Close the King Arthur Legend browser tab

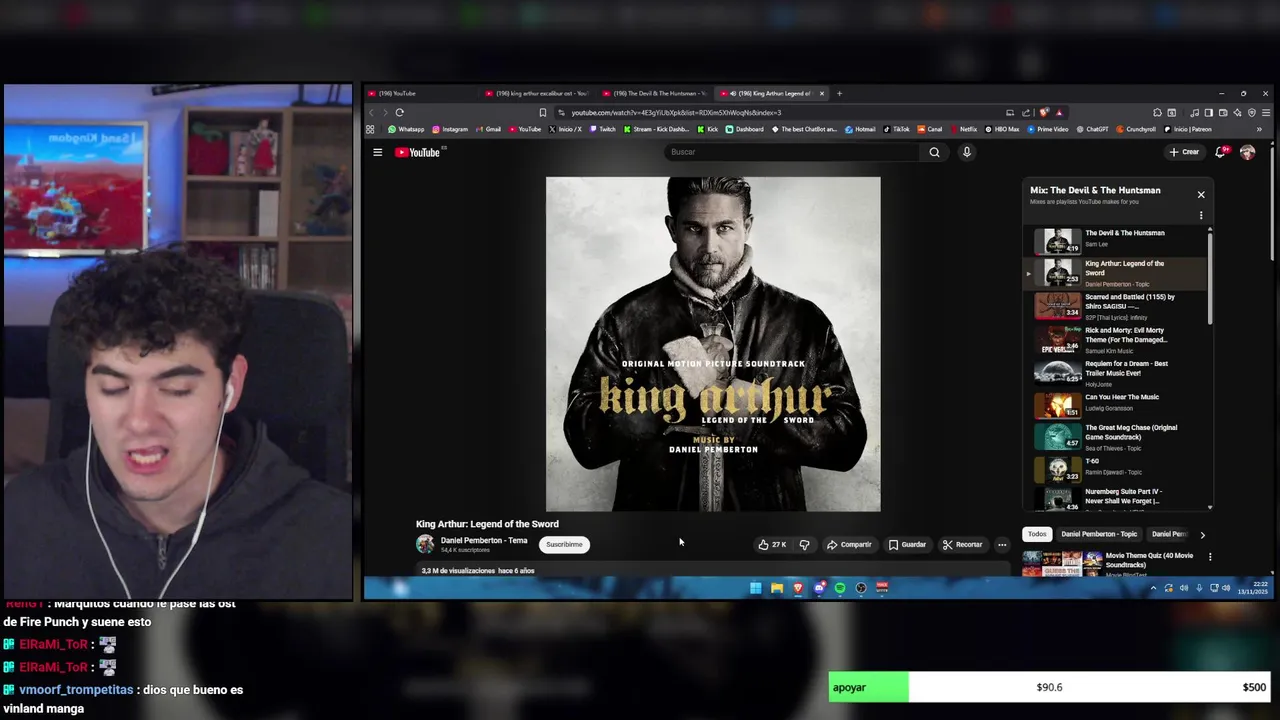pyautogui.click(x=822, y=93)
